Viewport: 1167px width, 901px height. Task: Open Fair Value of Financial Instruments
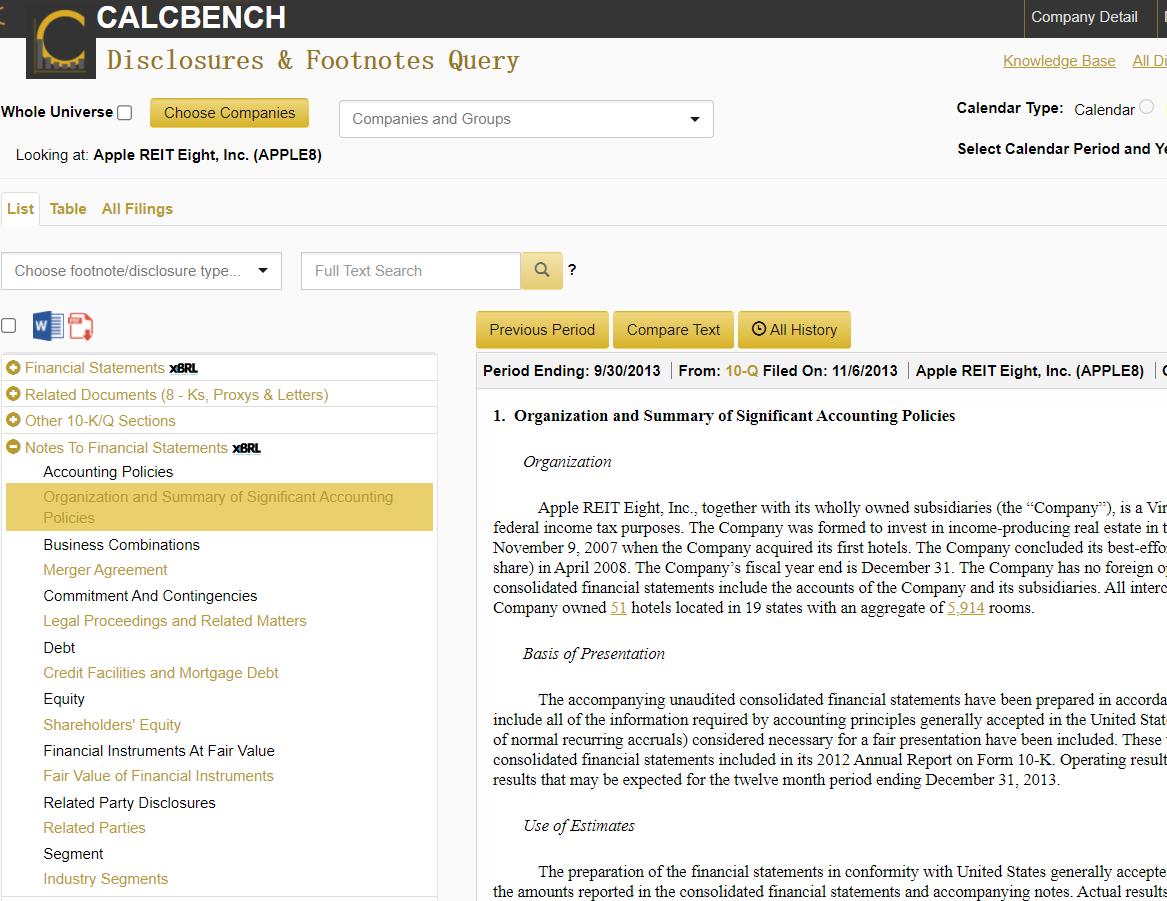pos(159,776)
